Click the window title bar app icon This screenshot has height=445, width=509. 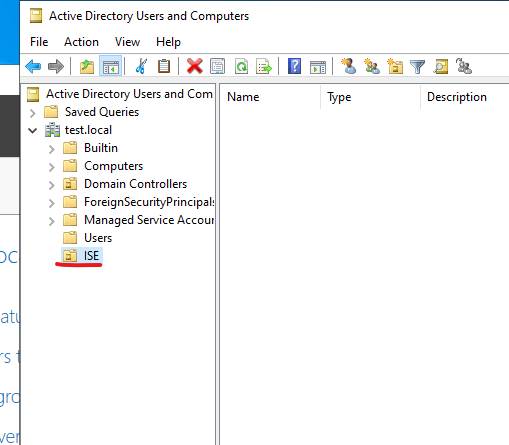pos(36,16)
